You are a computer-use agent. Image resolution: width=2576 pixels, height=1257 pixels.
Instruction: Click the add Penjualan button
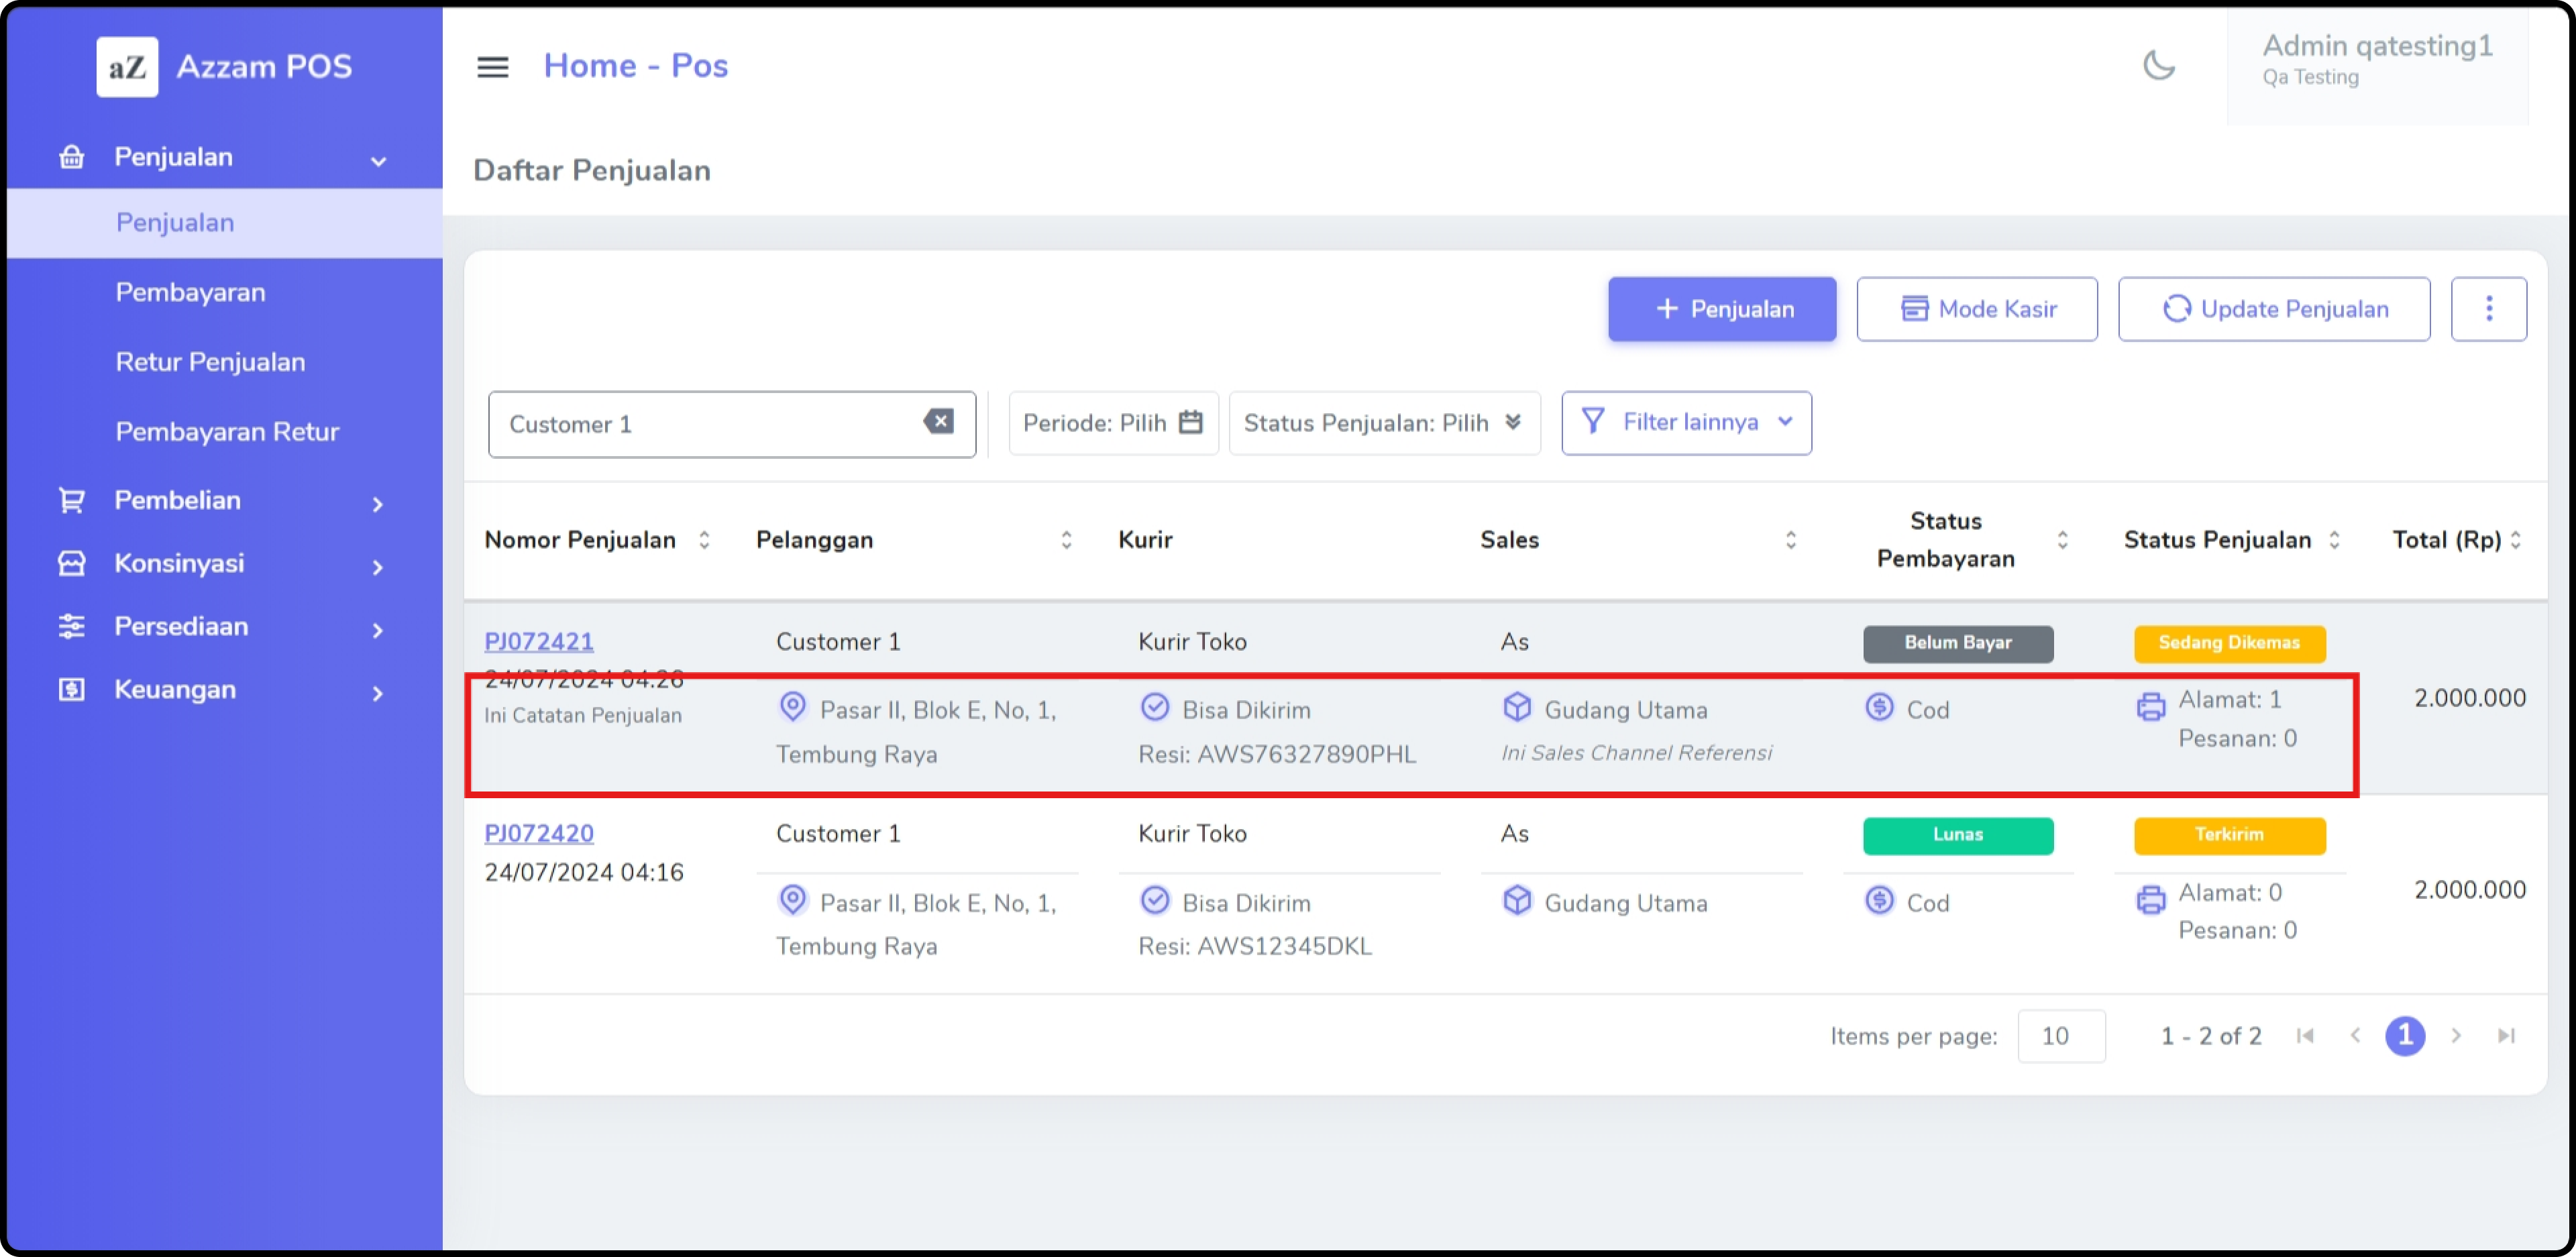pyautogui.click(x=1721, y=309)
